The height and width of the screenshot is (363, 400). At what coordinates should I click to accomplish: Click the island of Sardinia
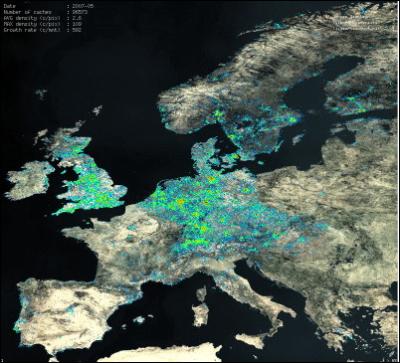(201, 314)
